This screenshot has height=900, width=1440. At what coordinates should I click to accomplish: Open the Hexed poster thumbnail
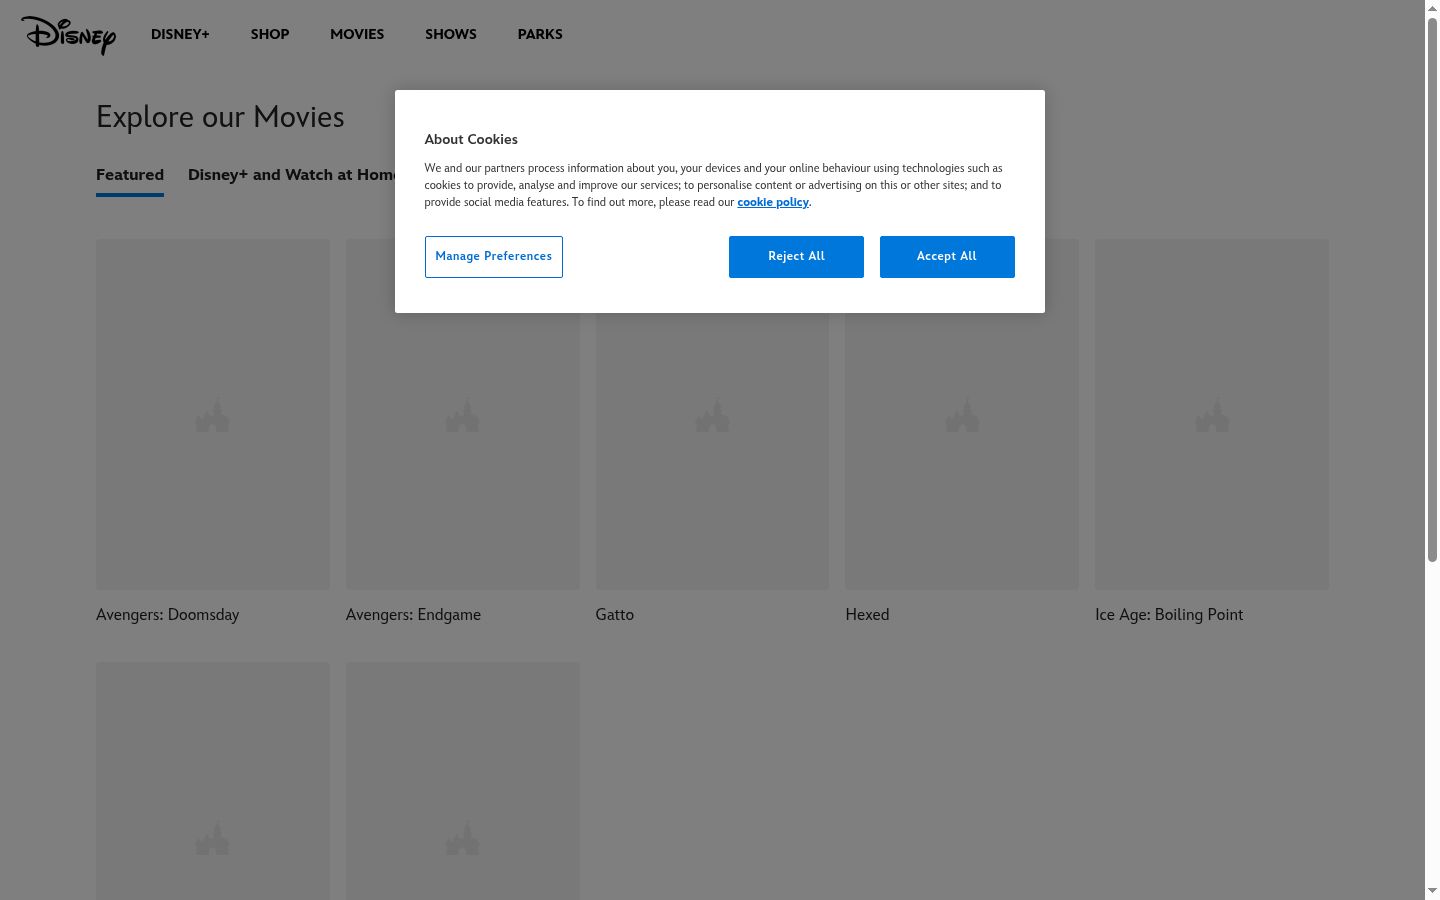click(962, 452)
